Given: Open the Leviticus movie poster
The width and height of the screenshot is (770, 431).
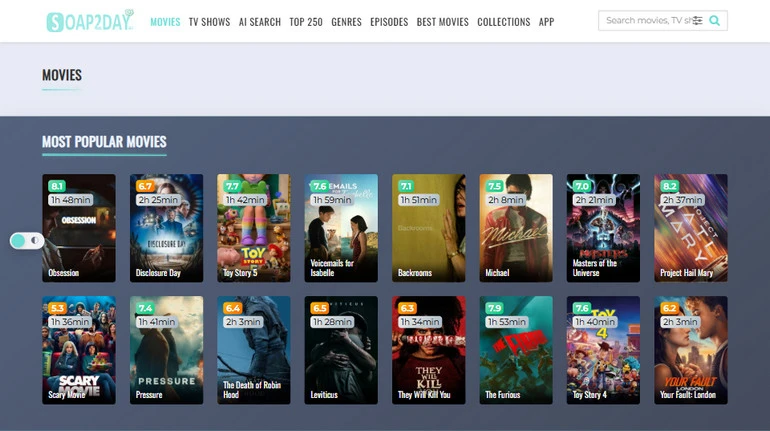Looking at the screenshot, I should pos(341,350).
